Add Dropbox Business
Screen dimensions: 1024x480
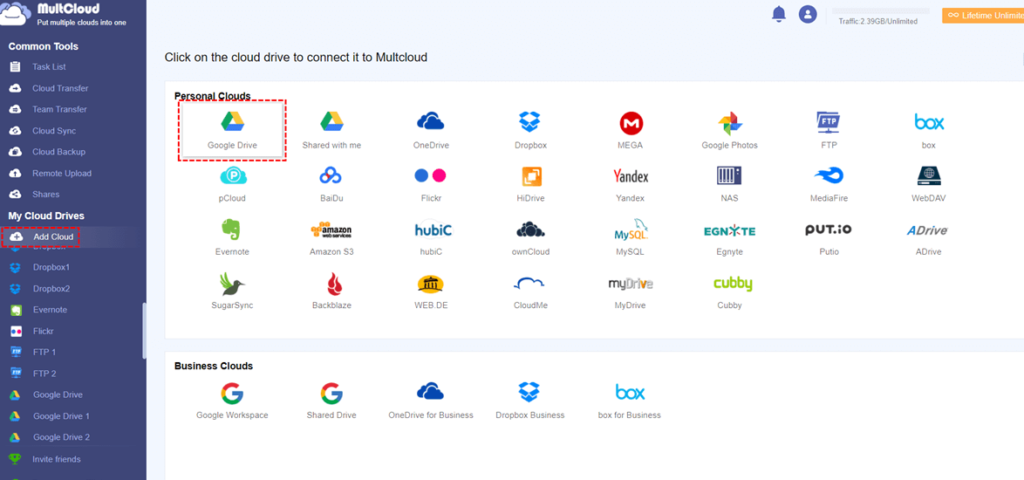[x=530, y=400]
